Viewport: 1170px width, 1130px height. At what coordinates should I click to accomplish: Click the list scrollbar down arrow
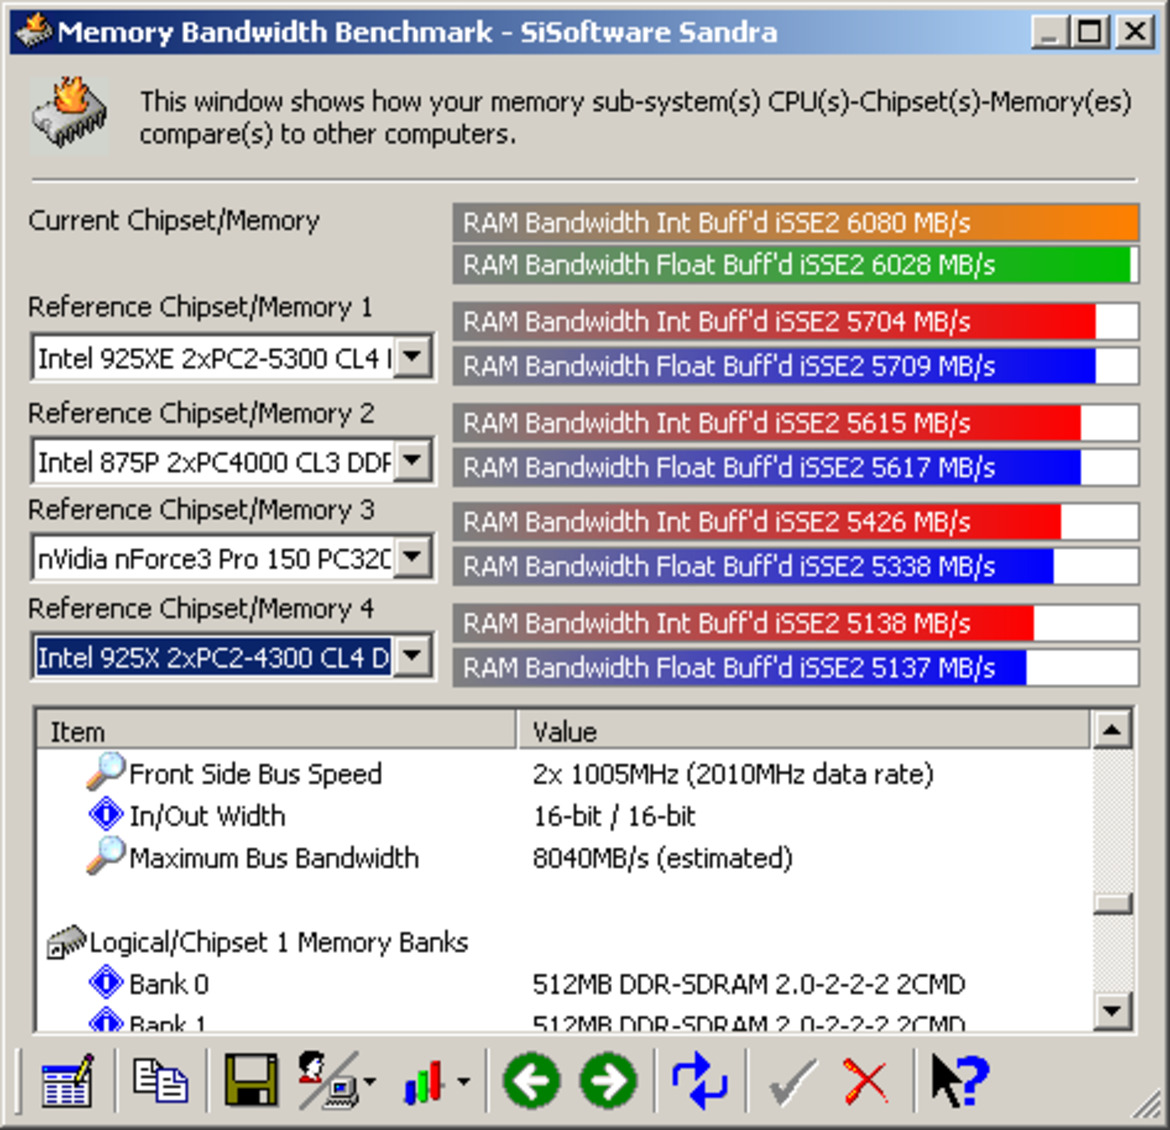click(1112, 1011)
